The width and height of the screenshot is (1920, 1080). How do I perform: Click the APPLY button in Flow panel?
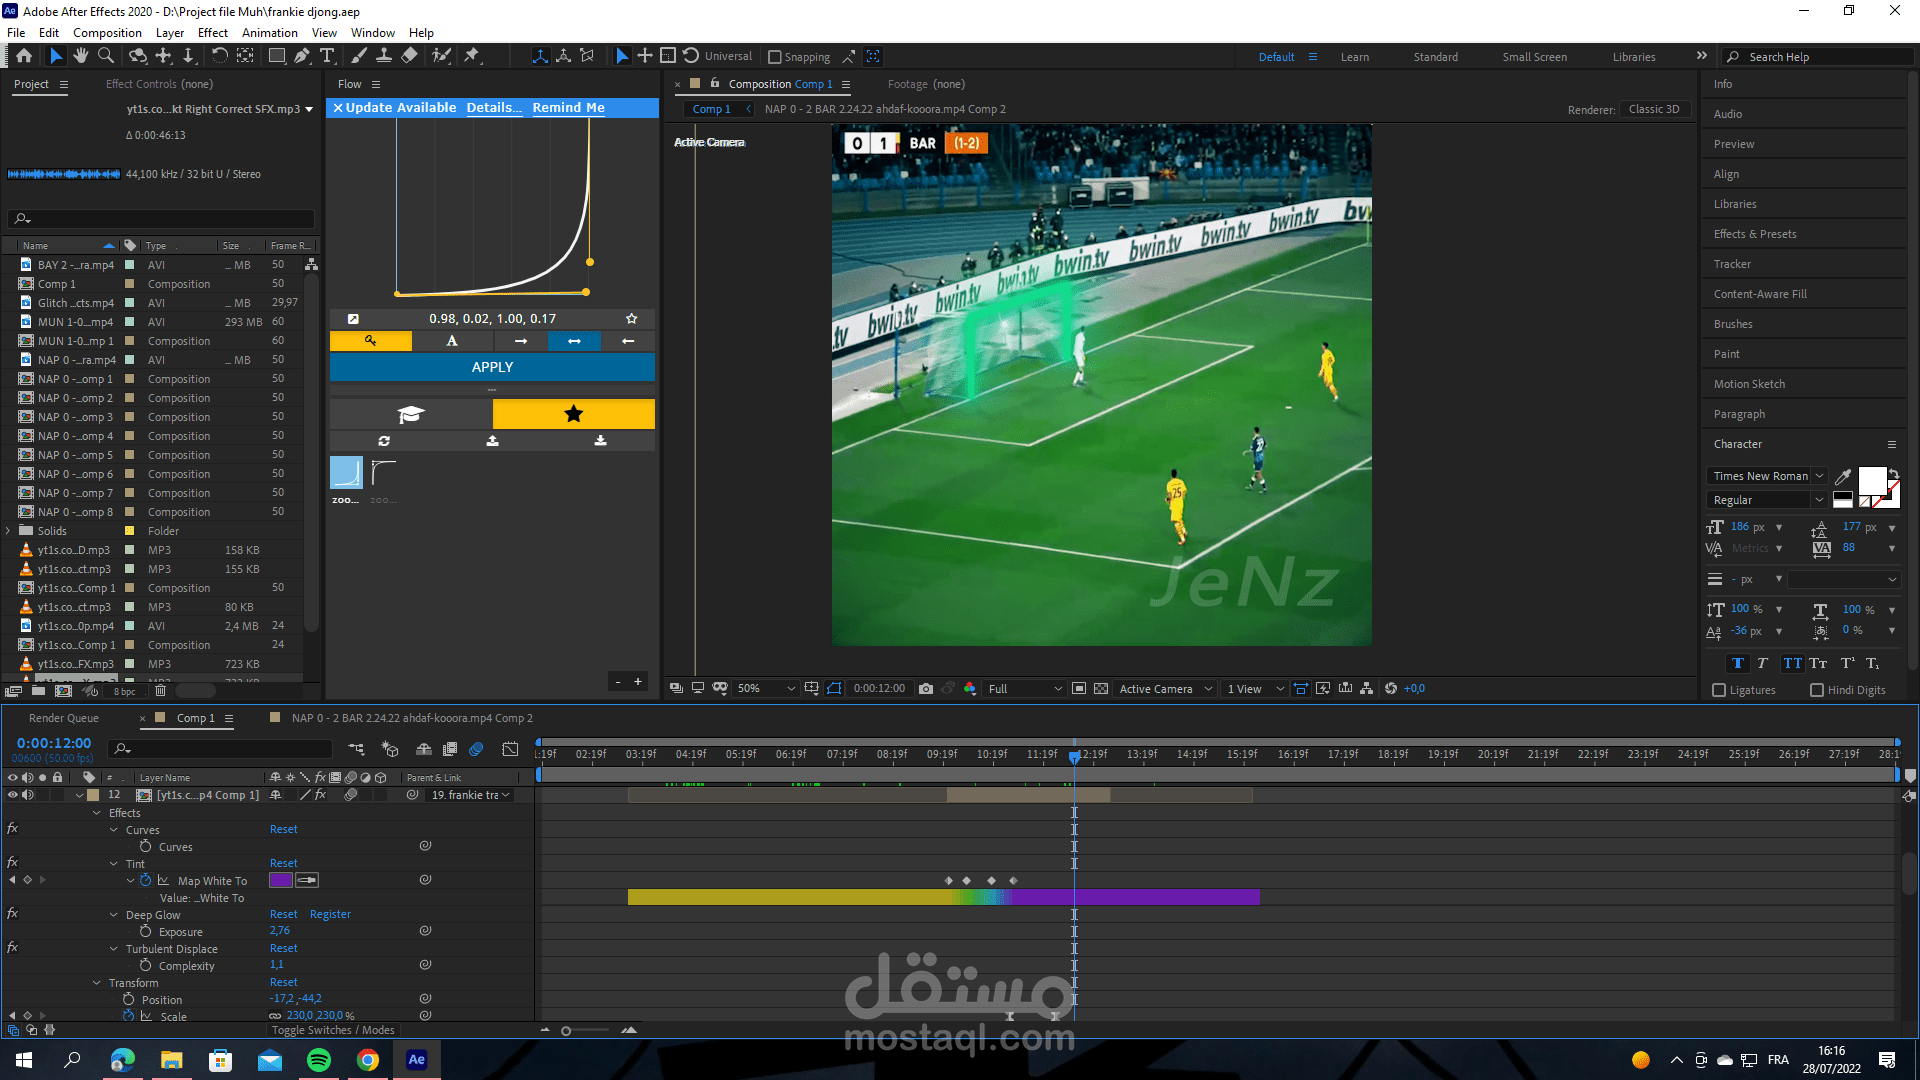[x=492, y=367]
